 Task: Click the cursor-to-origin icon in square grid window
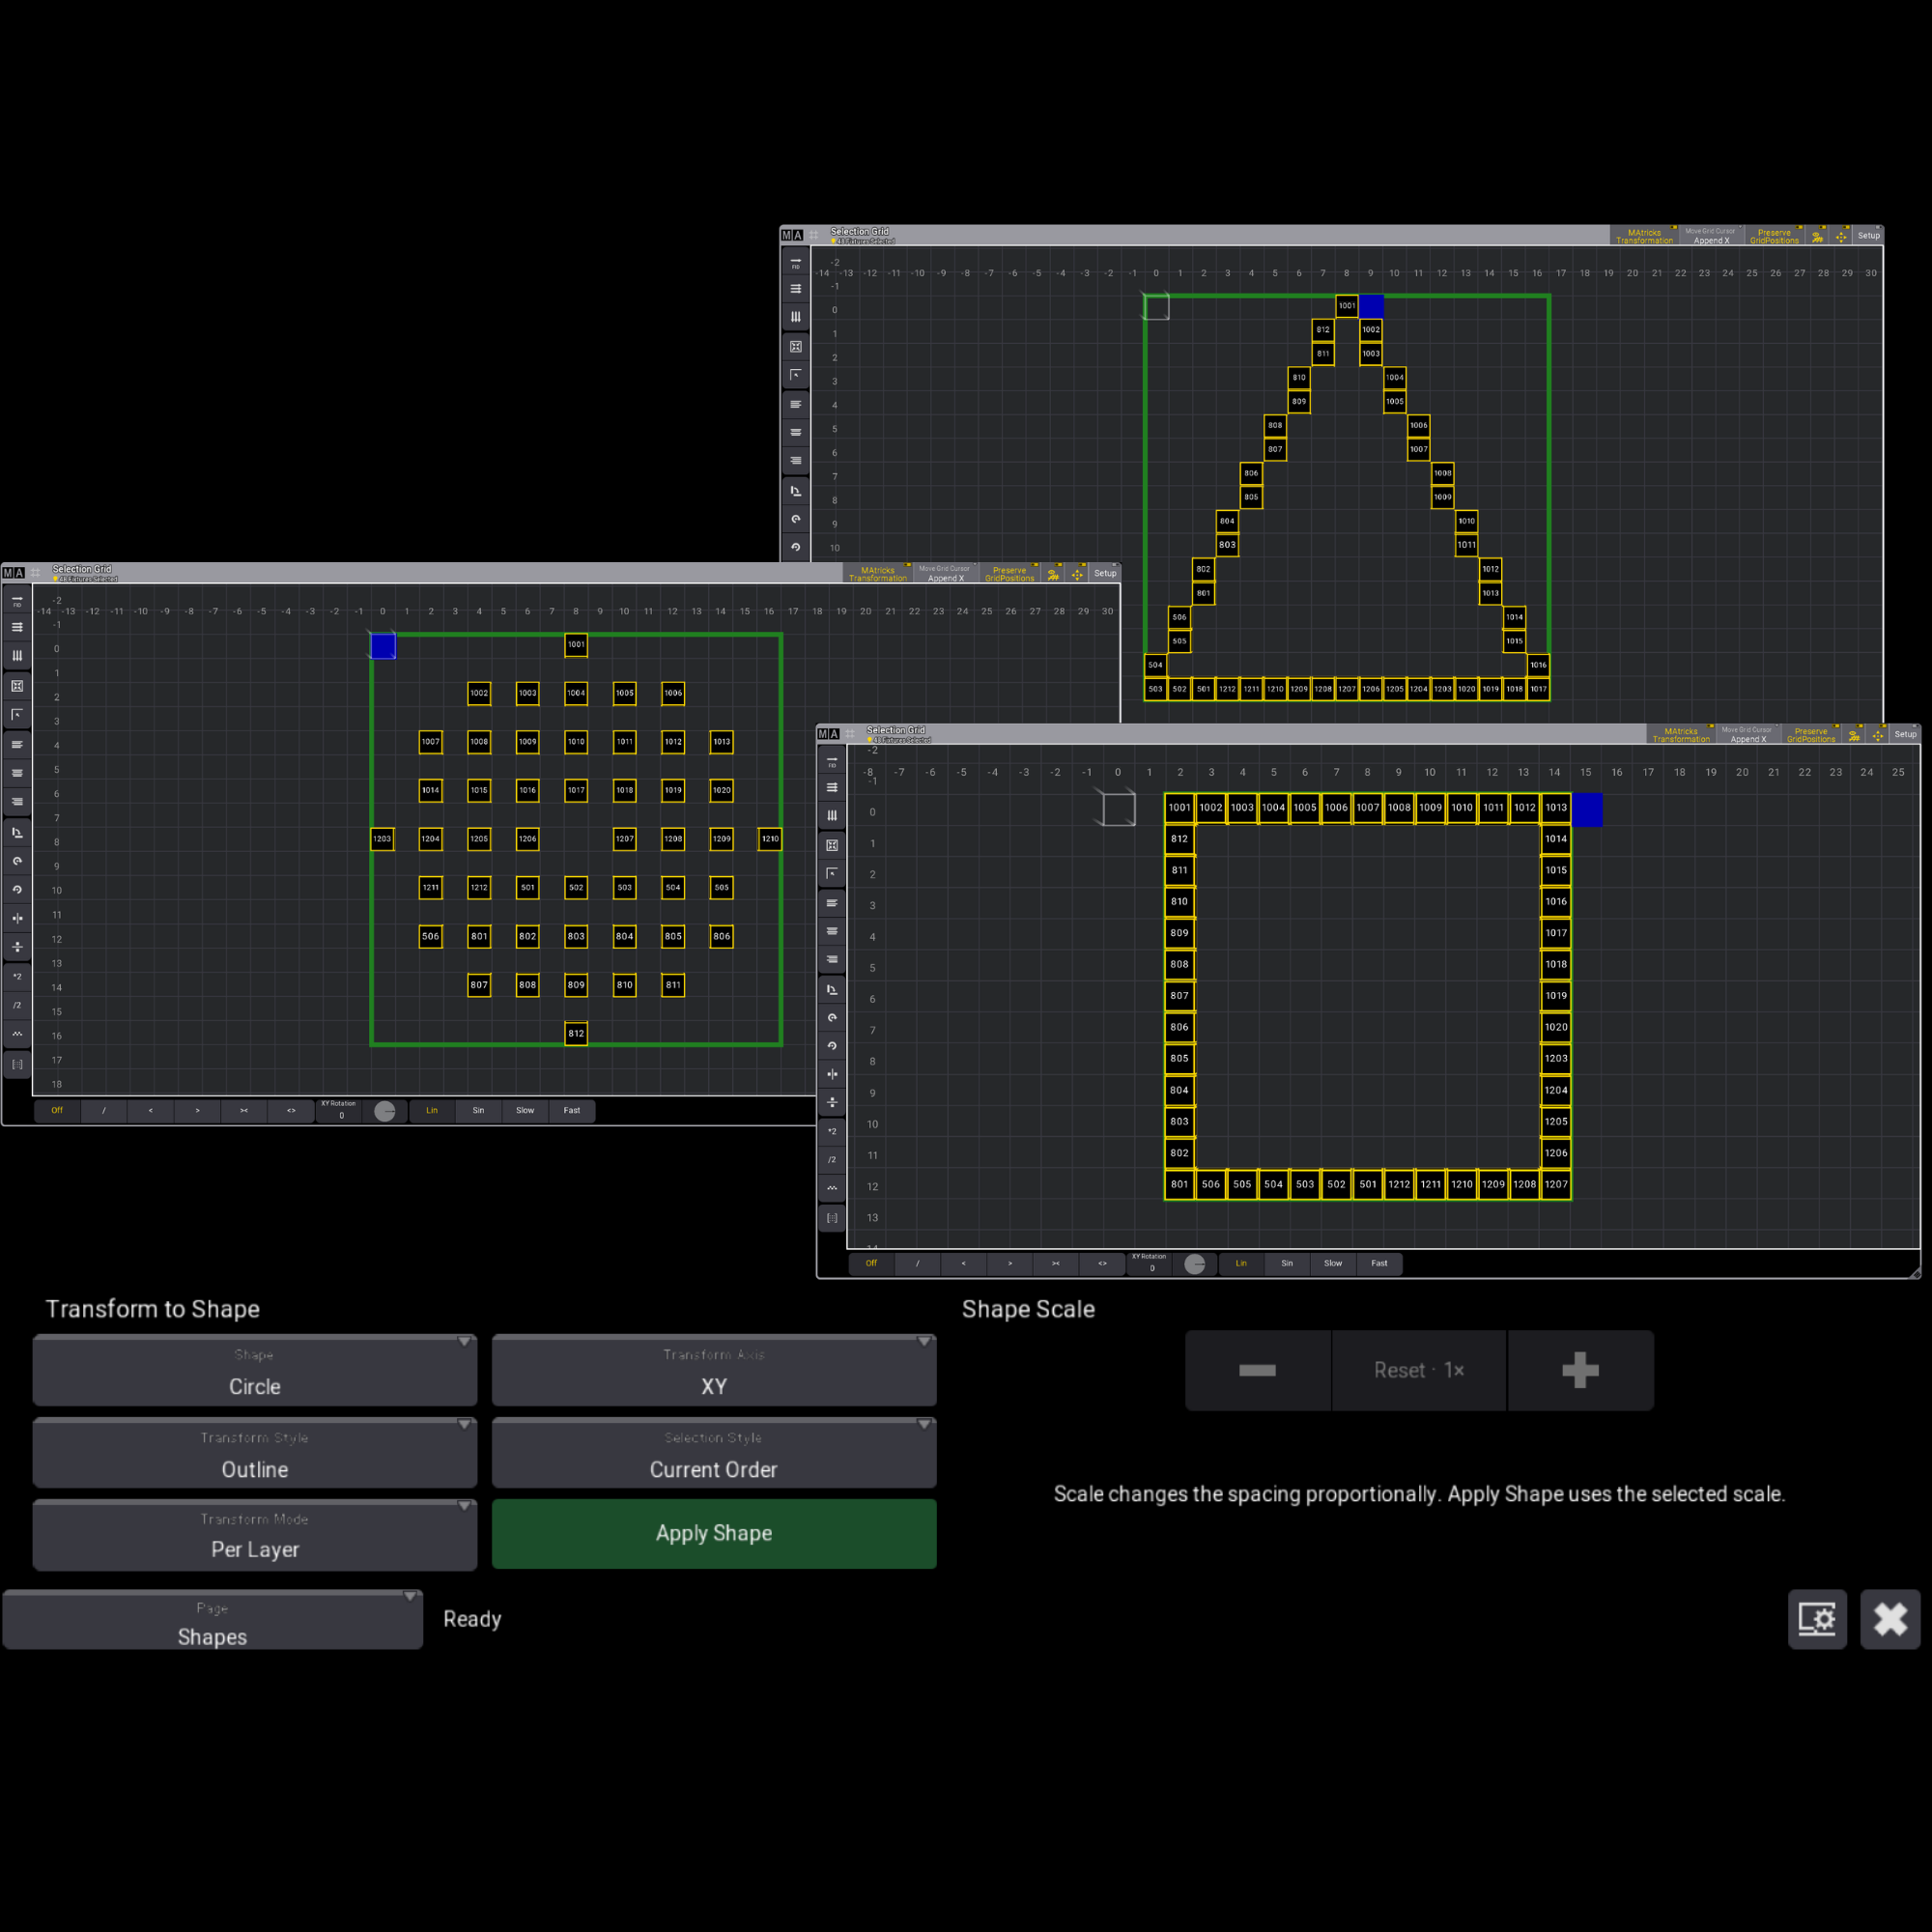832,874
